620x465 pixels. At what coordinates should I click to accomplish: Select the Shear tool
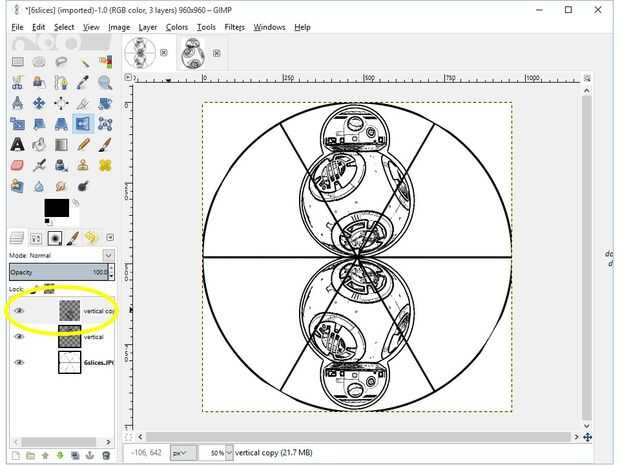click(39, 124)
